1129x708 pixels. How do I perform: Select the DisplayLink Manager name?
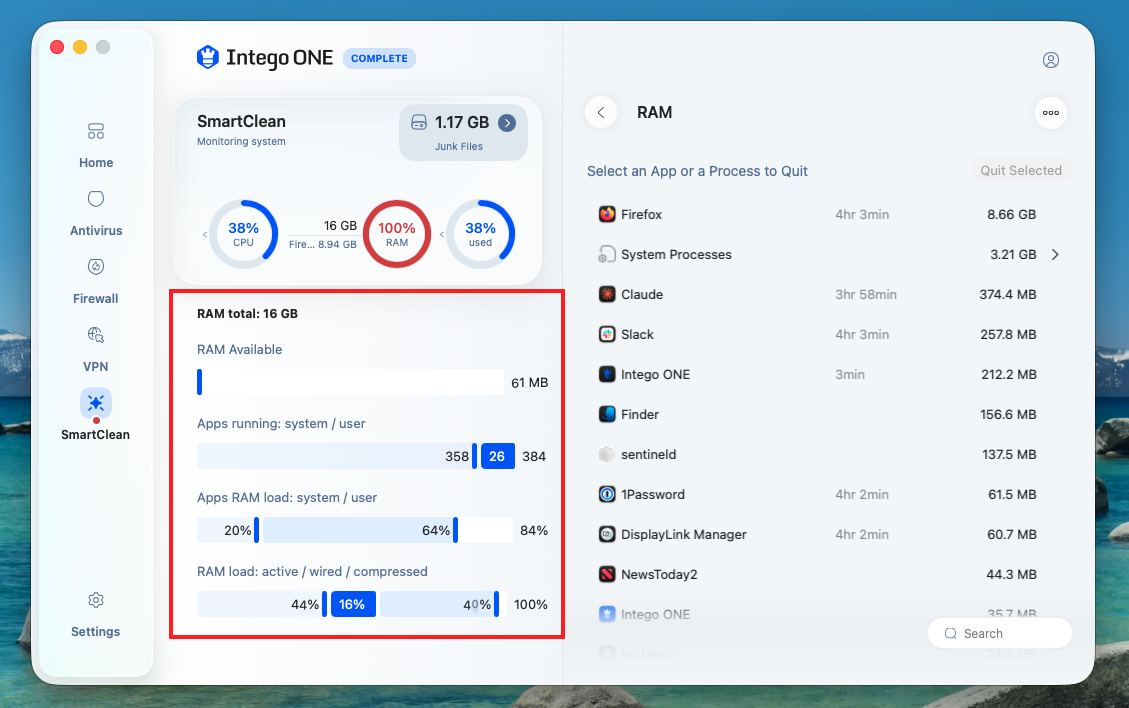point(684,535)
